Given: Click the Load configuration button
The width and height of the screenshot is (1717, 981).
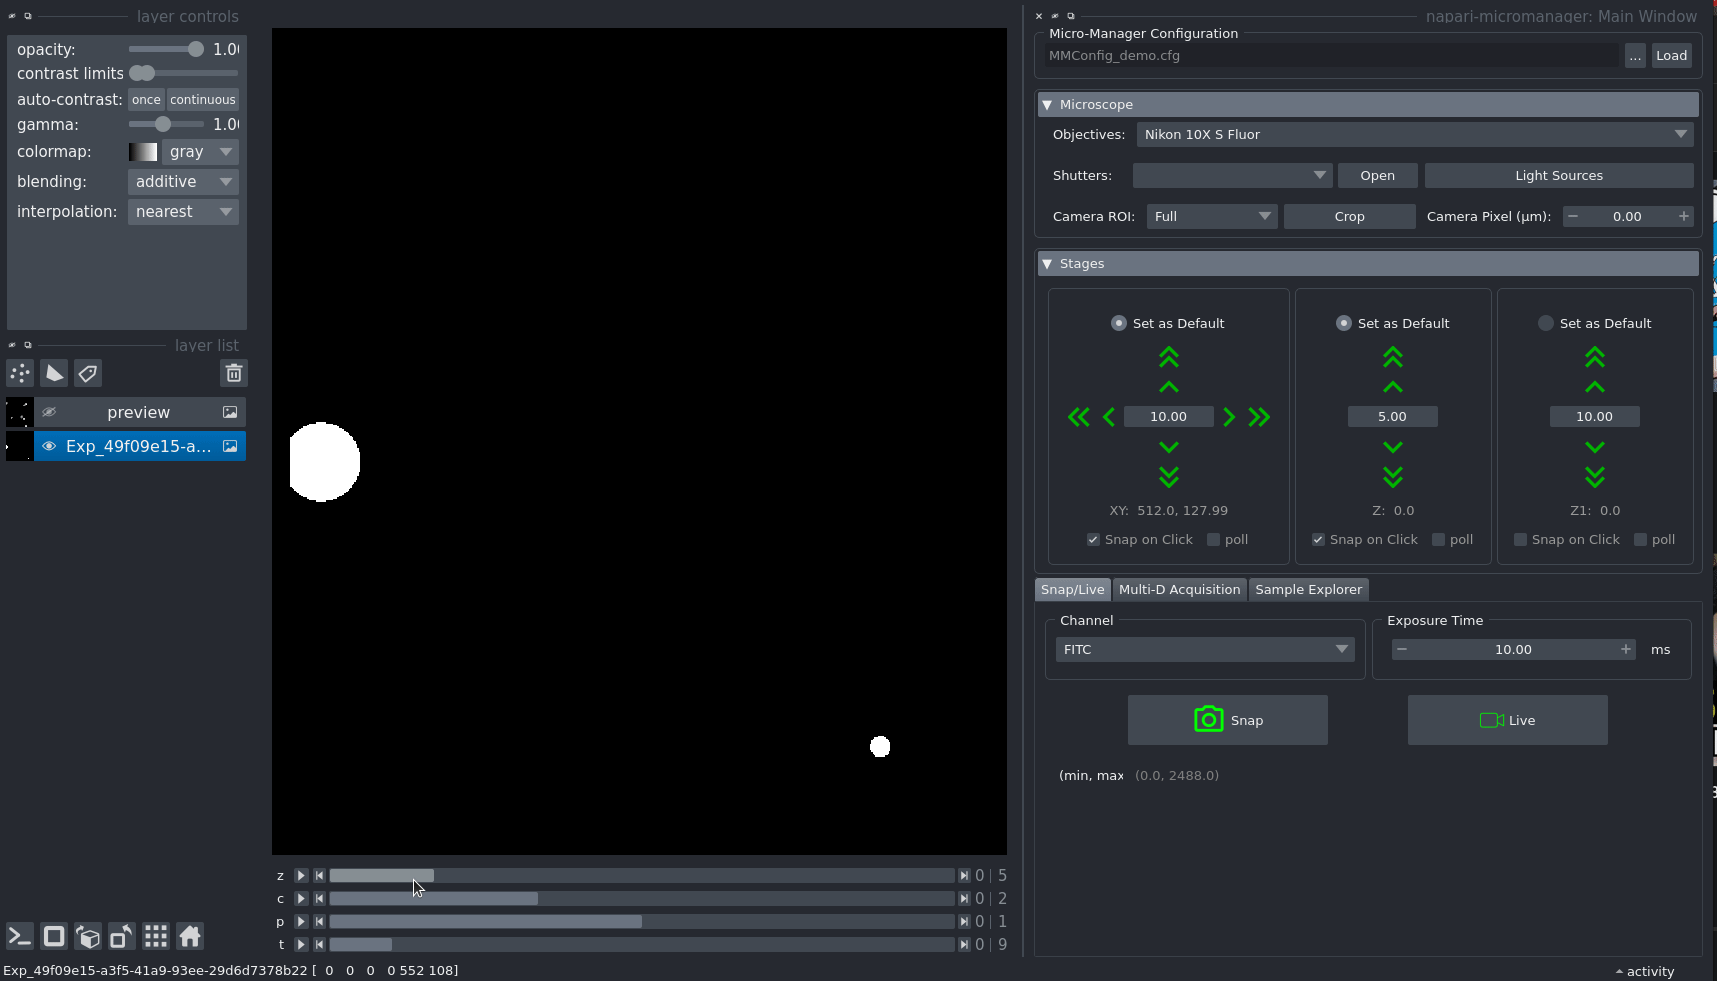Looking at the screenshot, I should pos(1671,55).
